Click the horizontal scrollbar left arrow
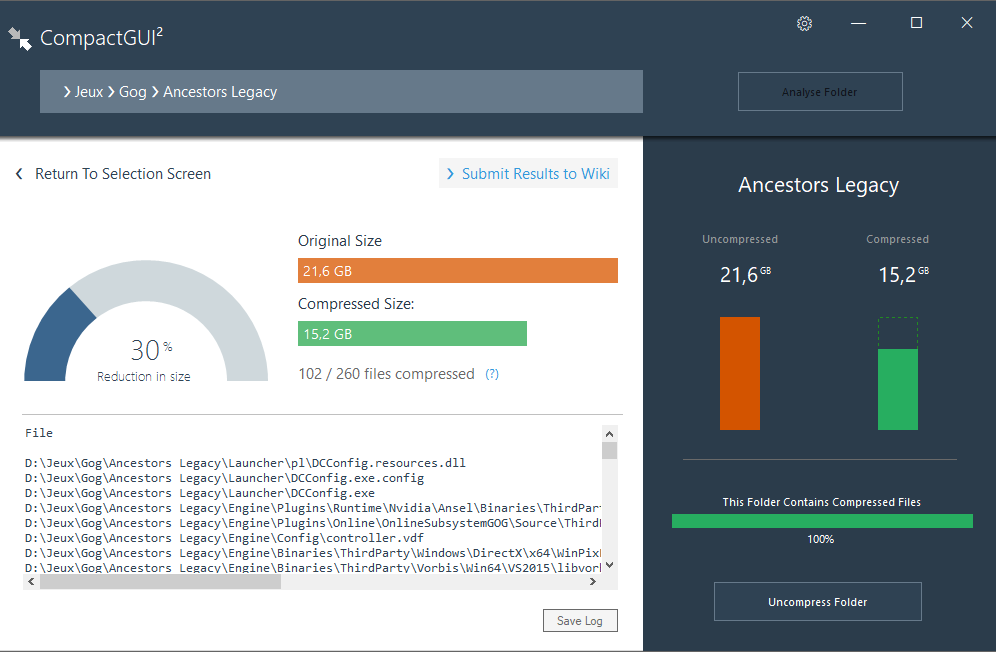 point(31,581)
